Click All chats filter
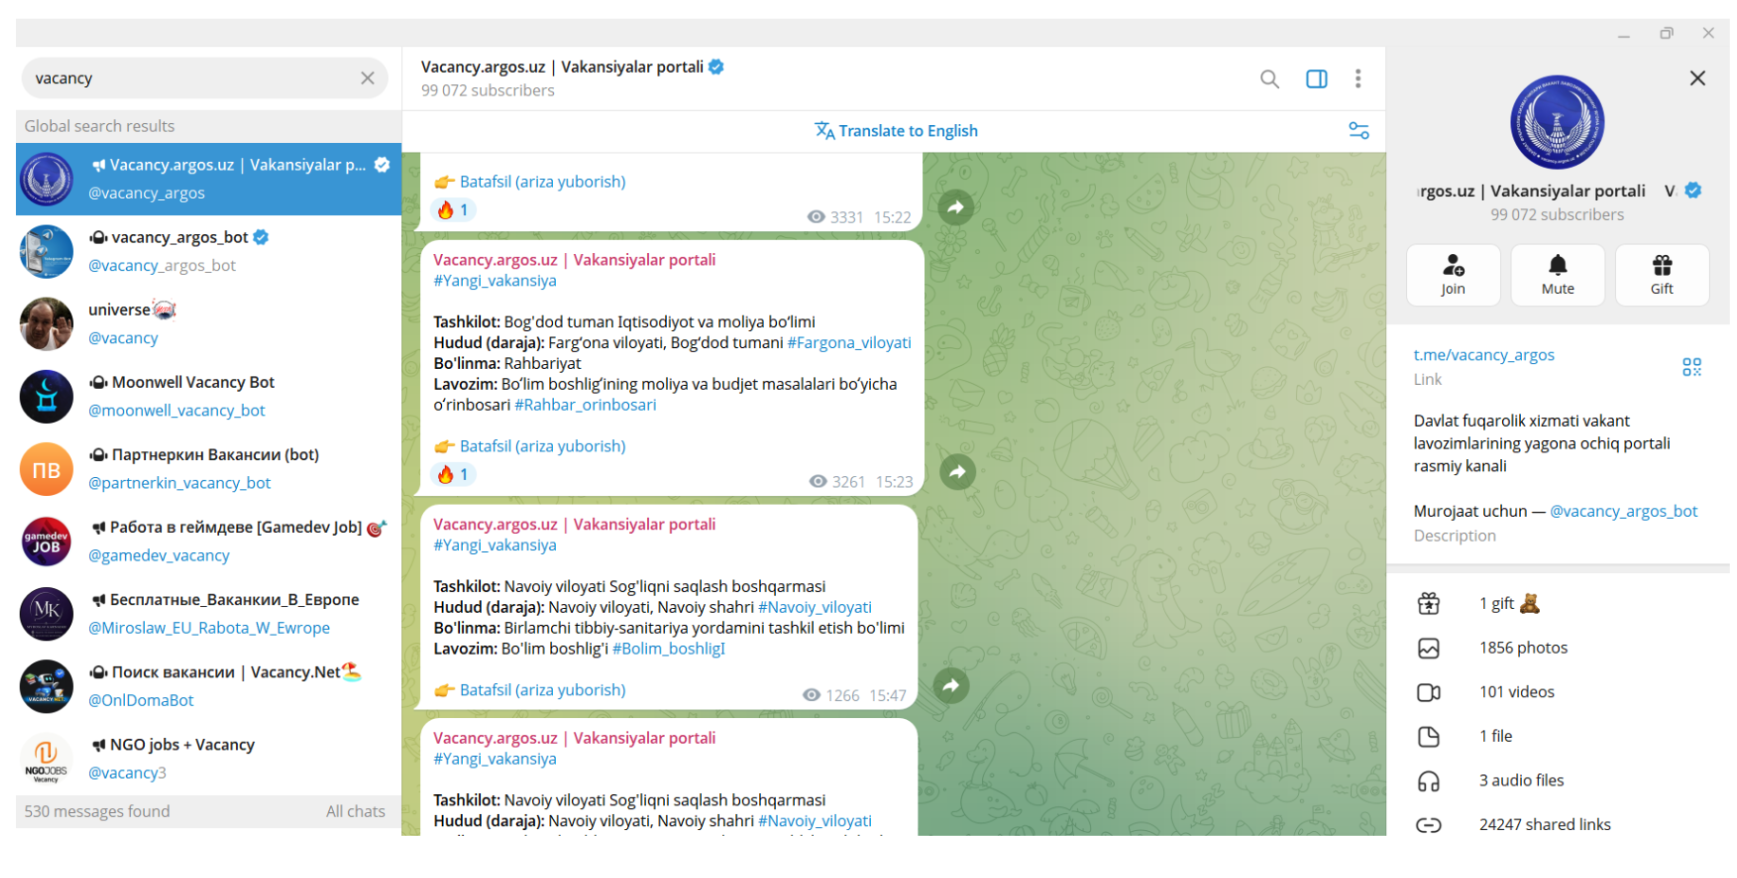1737x878 pixels. pos(355,812)
